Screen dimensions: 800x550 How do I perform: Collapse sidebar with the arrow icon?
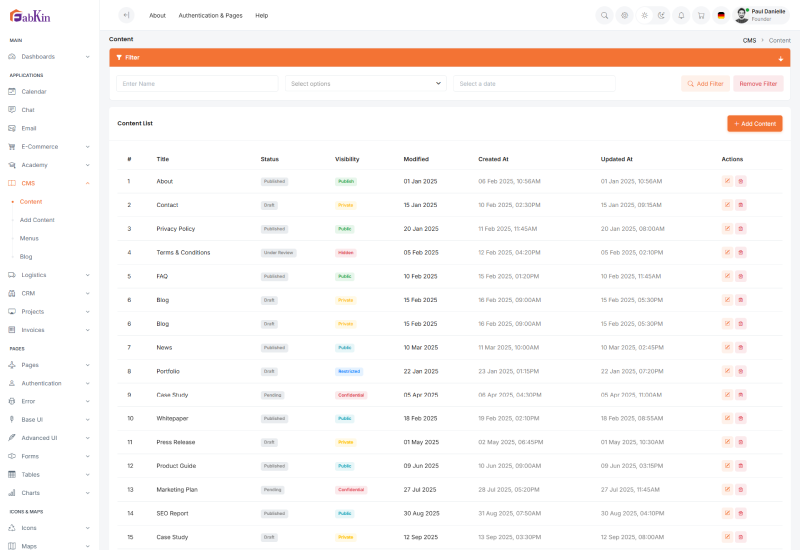125,15
